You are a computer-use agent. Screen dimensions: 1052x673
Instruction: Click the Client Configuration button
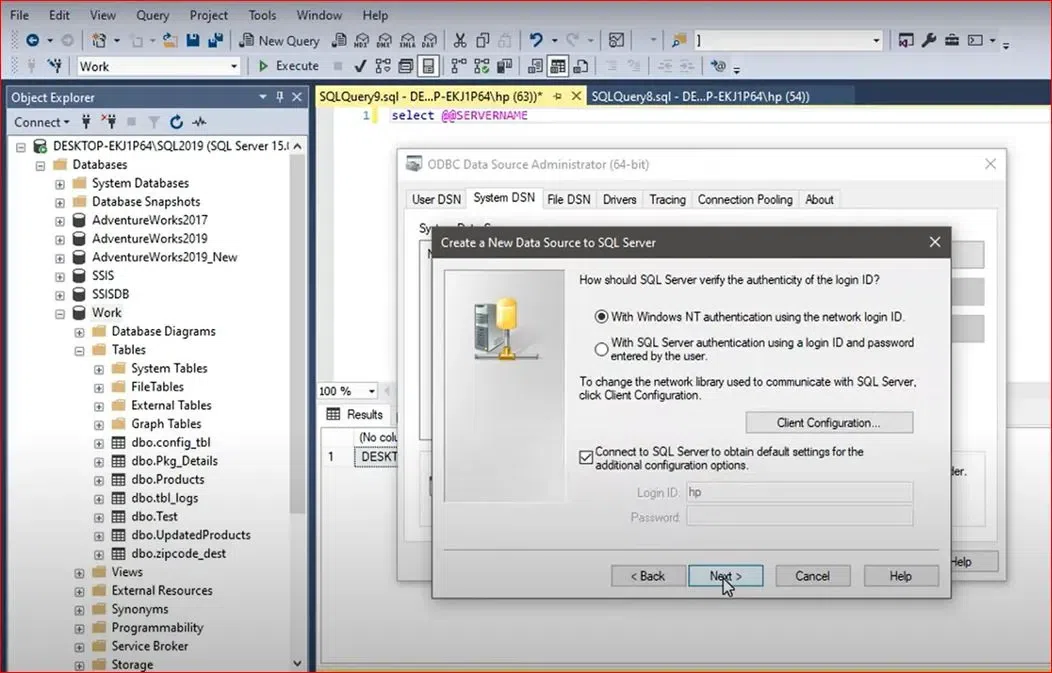(828, 423)
